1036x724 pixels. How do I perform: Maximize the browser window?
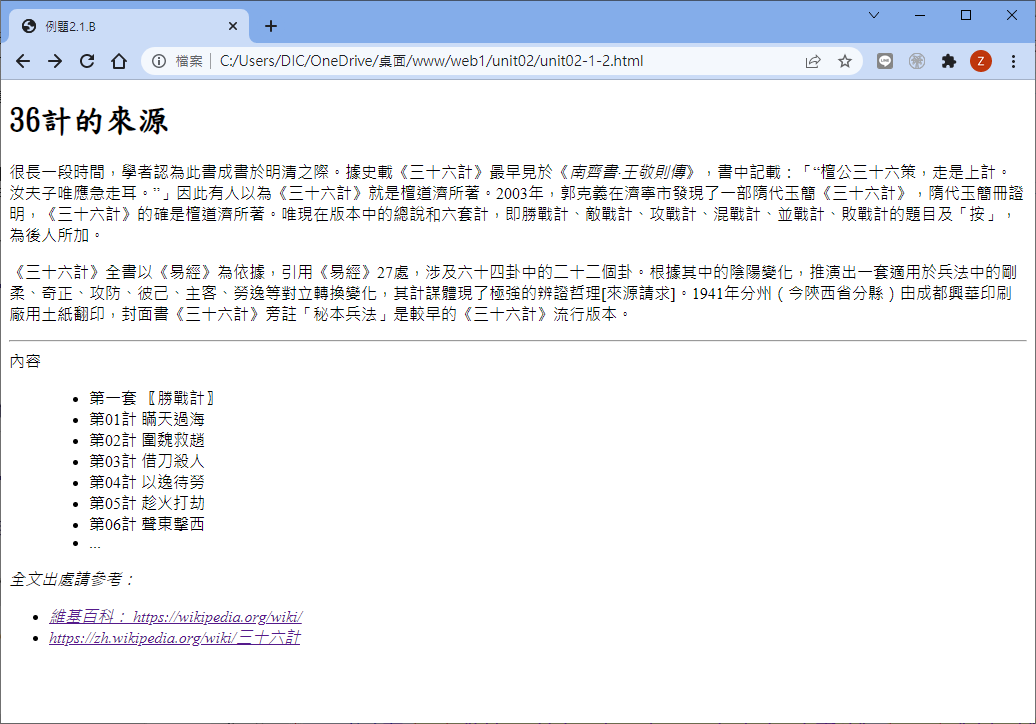tap(966, 15)
